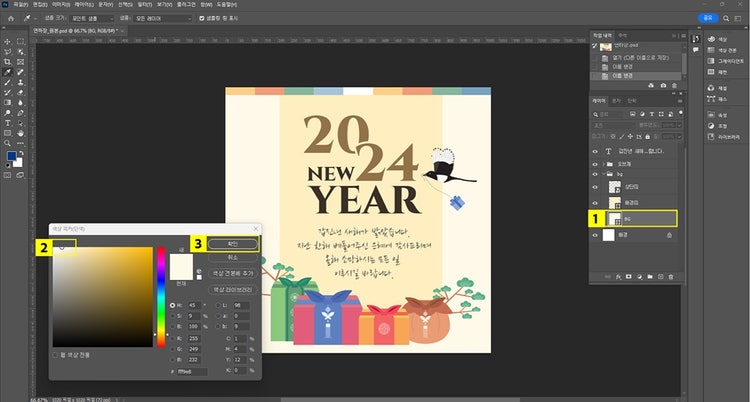
Task: Swap foreground and background colors
Action: point(21,153)
